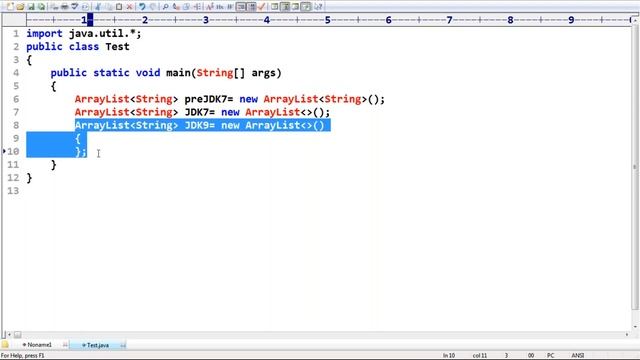Screen dimensions: 640x360
Task: Click the highlighted 'JDK9=' text
Action: pos(200,125)
